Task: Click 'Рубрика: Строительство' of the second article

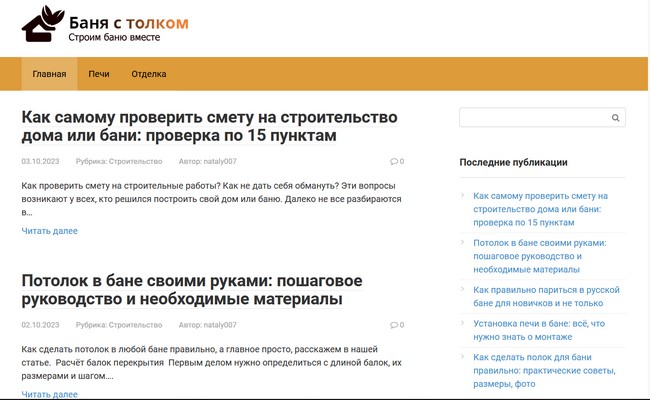Action: [x=119, y=325]
